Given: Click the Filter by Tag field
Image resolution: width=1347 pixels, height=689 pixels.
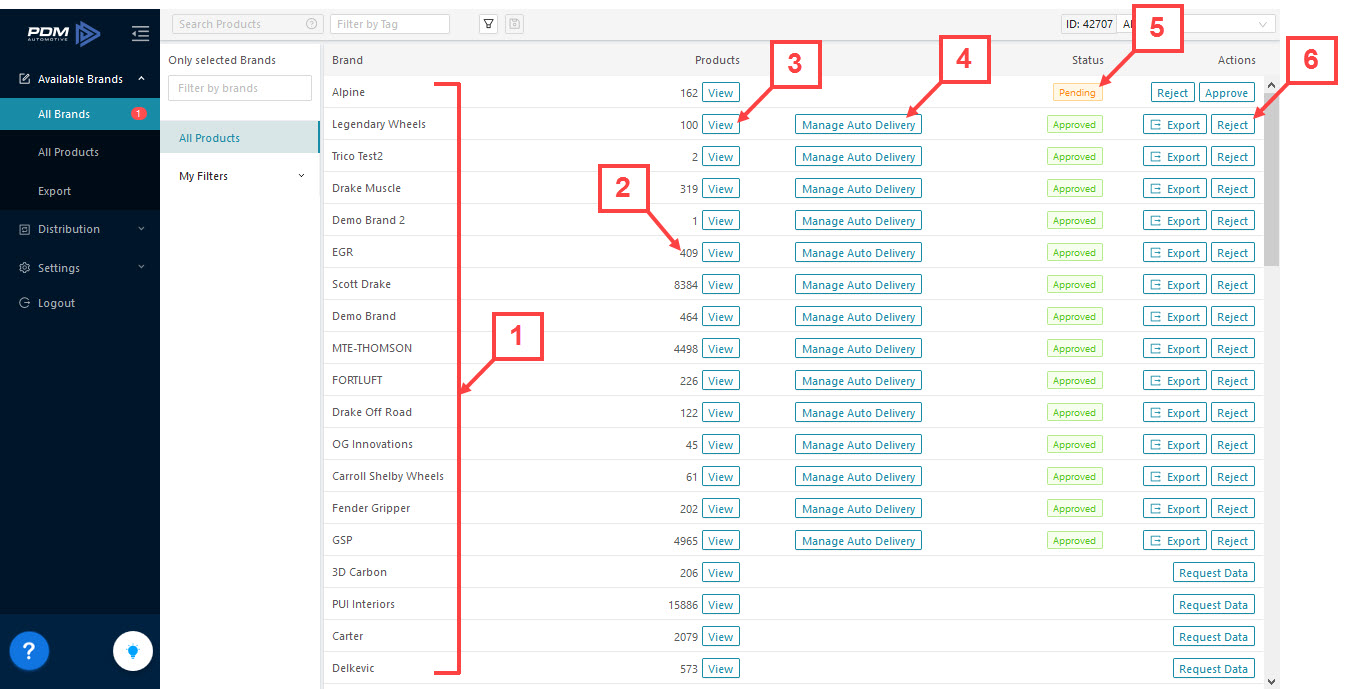Looking at the screenshot, I should point(390,24).
